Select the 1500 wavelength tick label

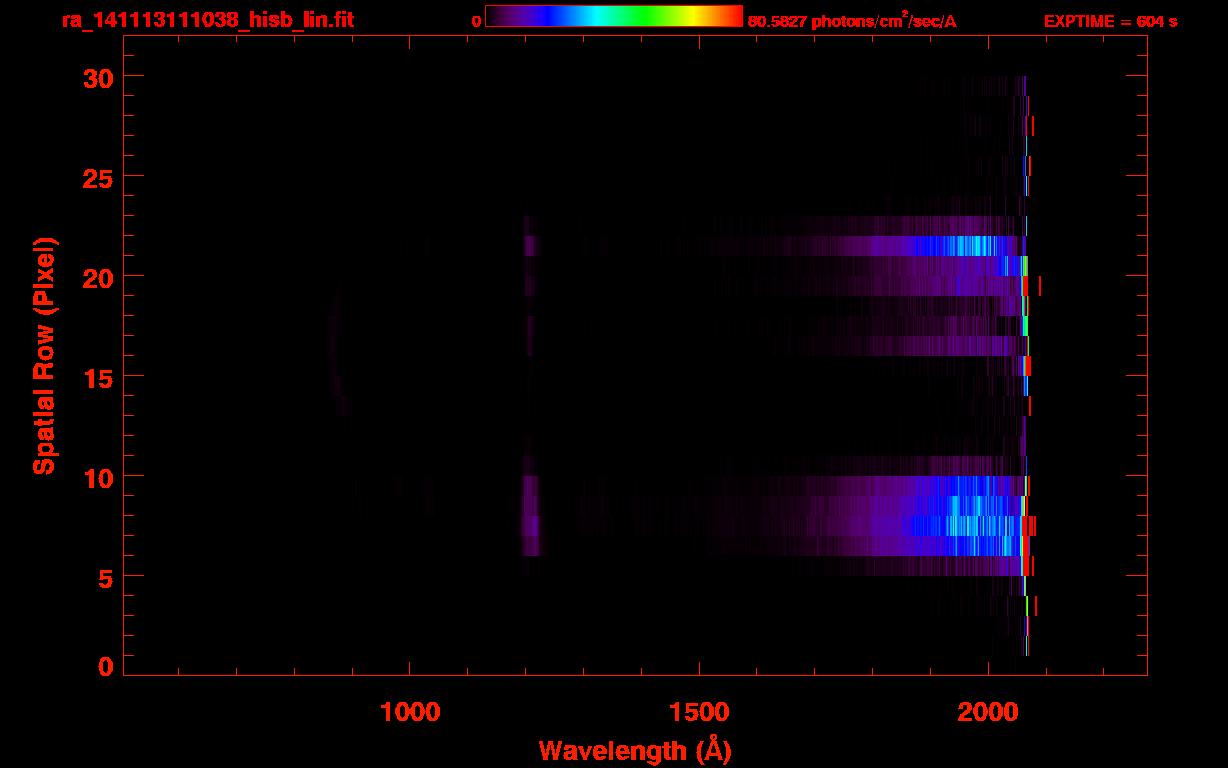(x=699, y=712)
